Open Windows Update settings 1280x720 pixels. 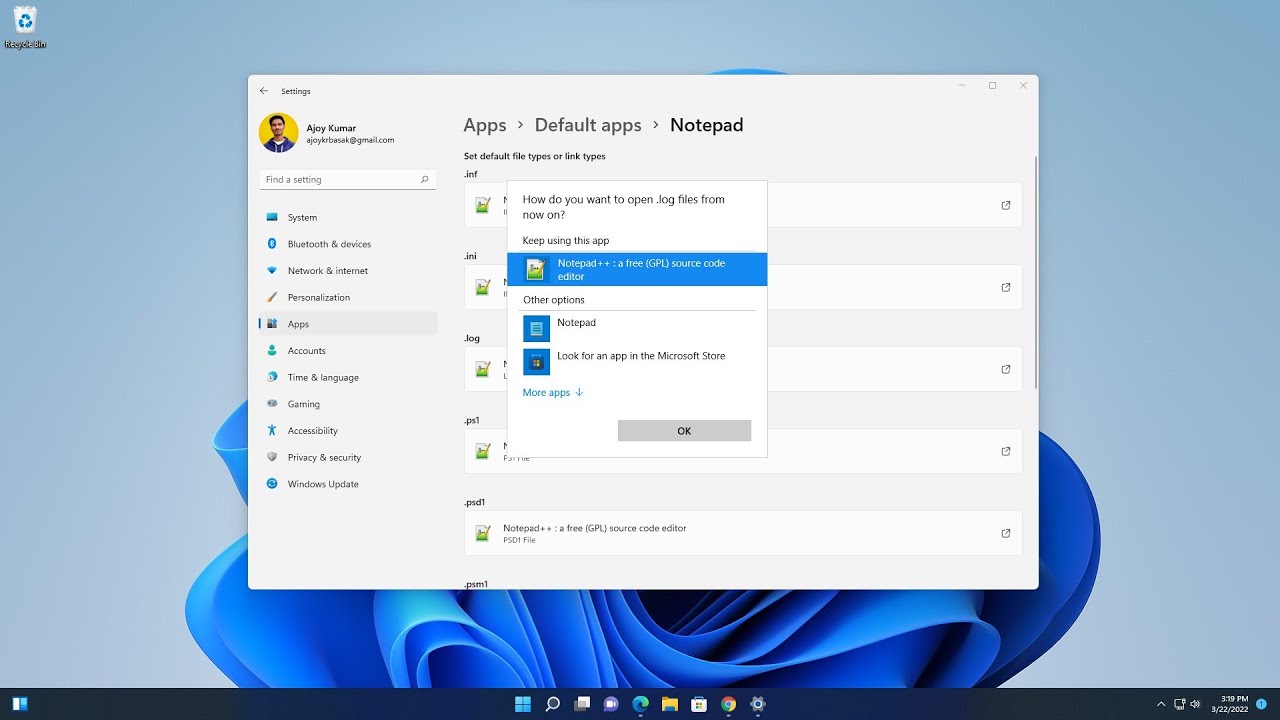tap(347, 484)
